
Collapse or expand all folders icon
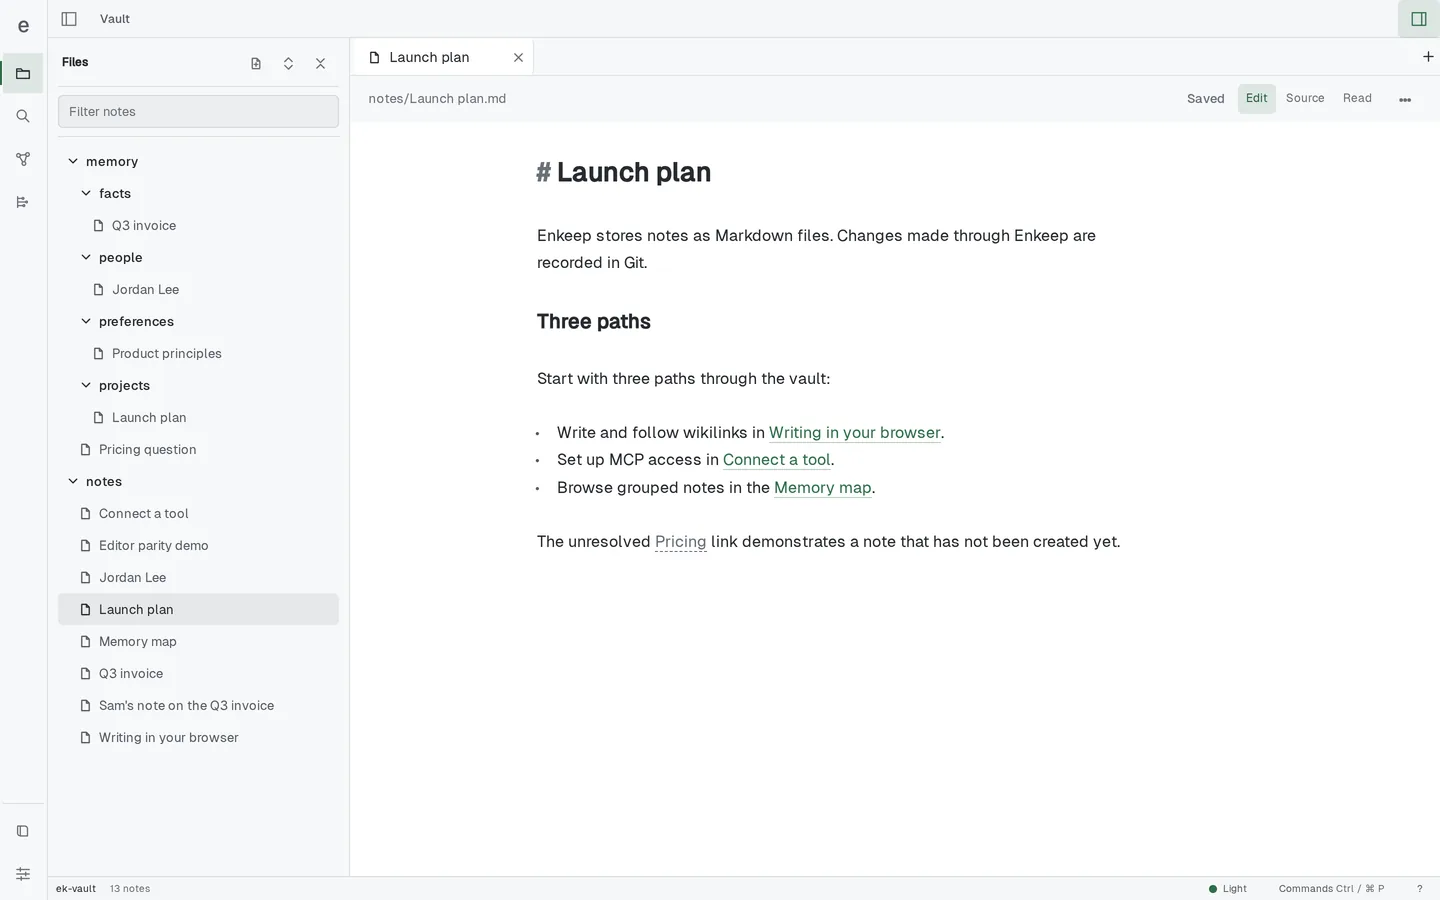coord(288,63)
